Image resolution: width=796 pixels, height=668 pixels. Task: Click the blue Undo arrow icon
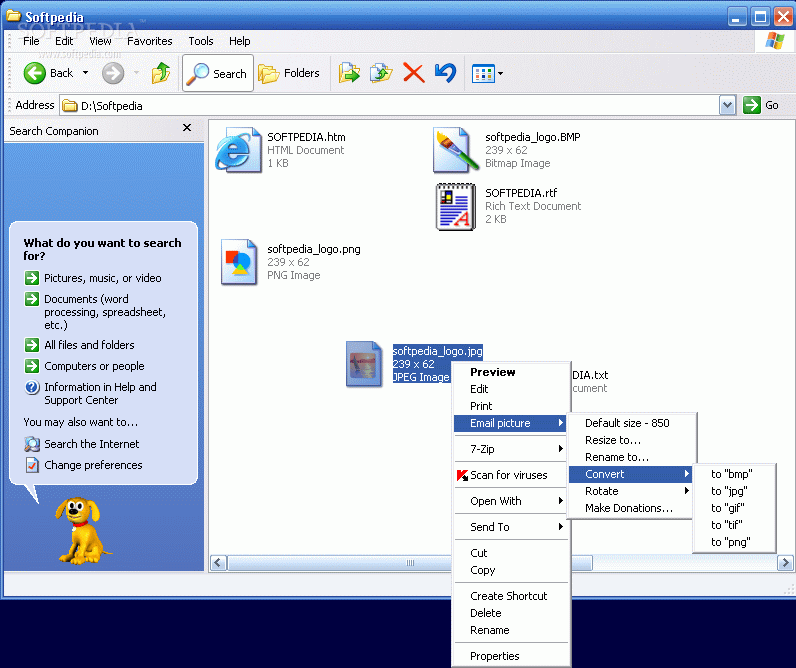(445, 73)
